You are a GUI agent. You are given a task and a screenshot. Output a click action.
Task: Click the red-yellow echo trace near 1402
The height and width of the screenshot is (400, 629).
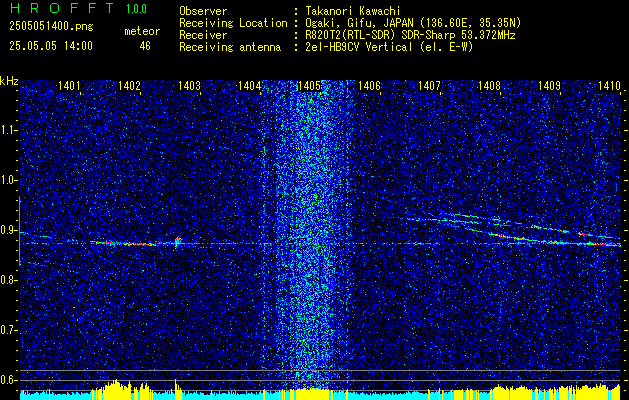click(x=122, y=243)
